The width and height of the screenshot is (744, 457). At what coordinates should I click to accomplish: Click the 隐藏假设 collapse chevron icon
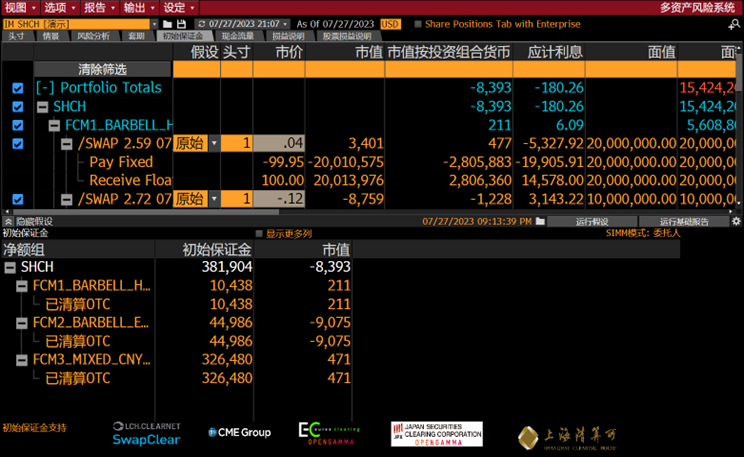[8, 221]
